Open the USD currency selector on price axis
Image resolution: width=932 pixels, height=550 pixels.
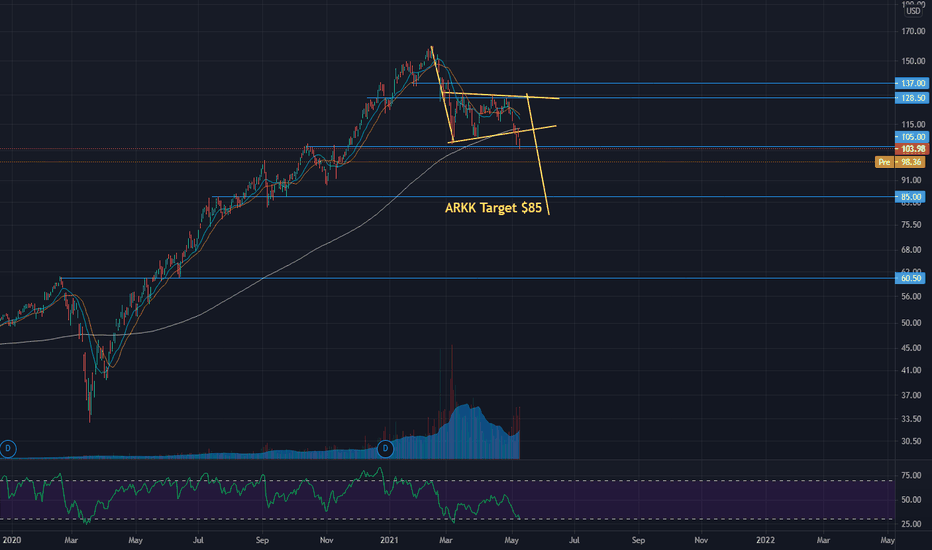913,11
